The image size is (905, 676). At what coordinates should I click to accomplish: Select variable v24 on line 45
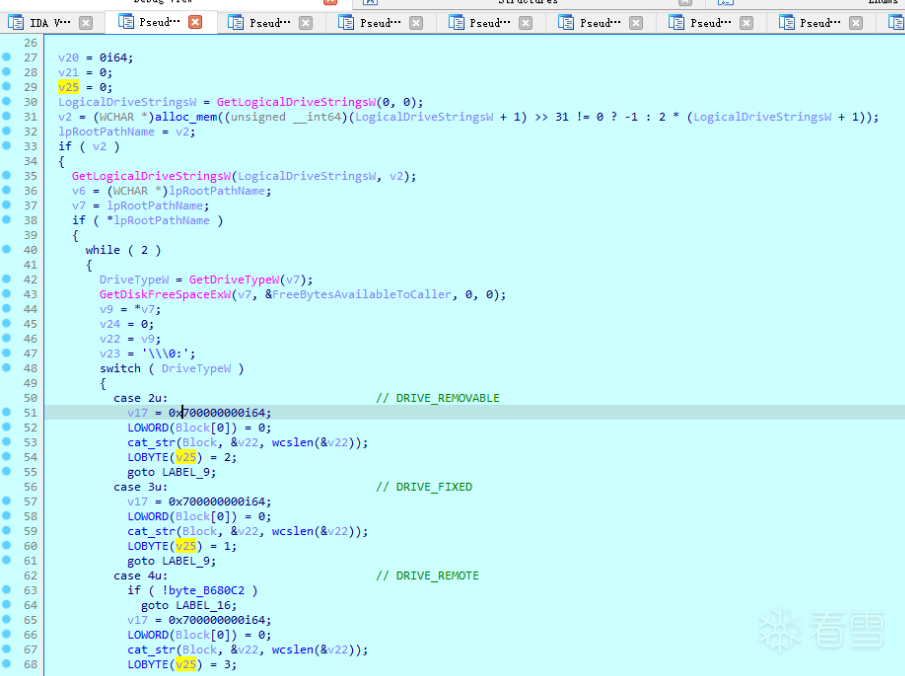tap(110, 324)
